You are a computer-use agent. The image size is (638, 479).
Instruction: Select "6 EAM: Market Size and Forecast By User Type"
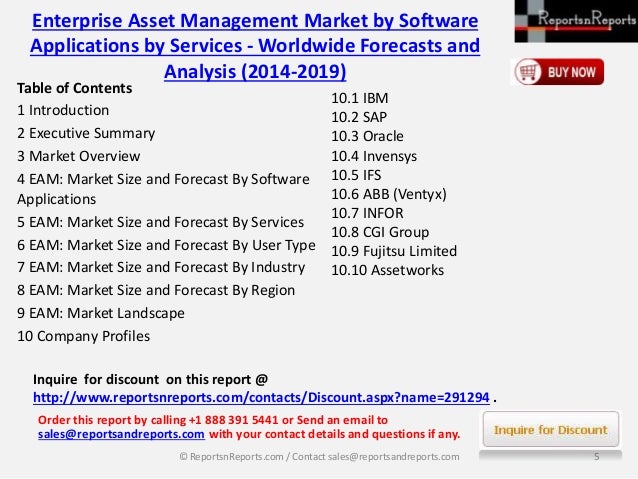click(x=166, y=245)
